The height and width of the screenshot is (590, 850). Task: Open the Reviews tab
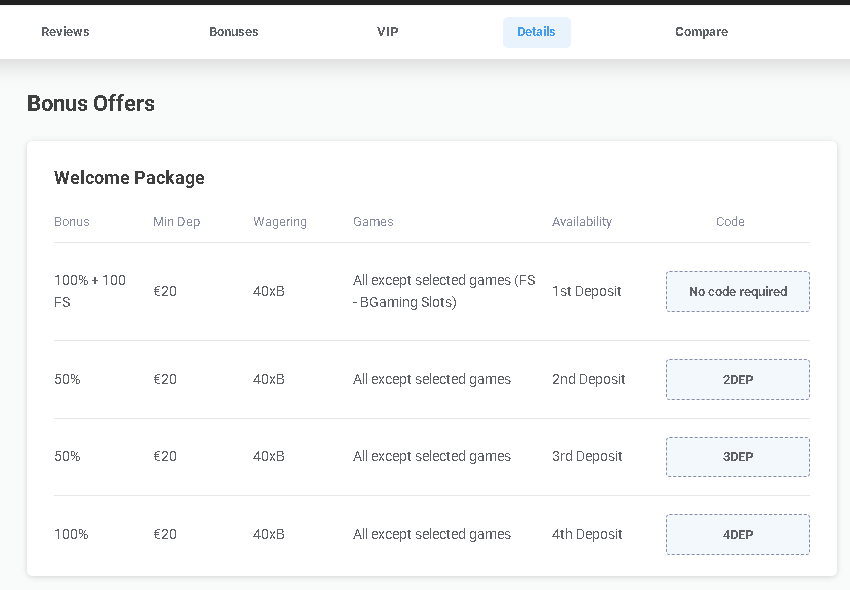[65, 32]
